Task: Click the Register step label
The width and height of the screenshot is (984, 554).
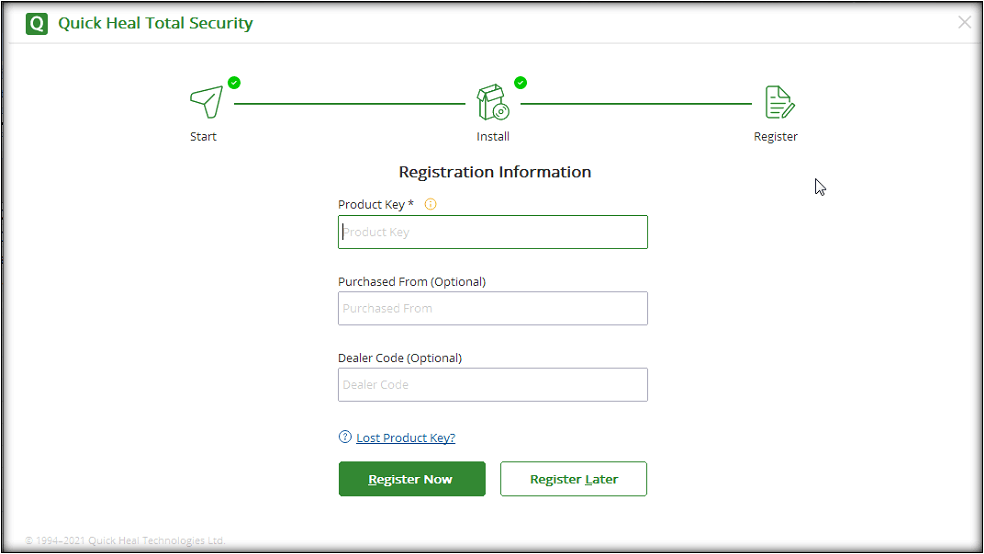Action: pyautogui.click(x=776, y=137)
